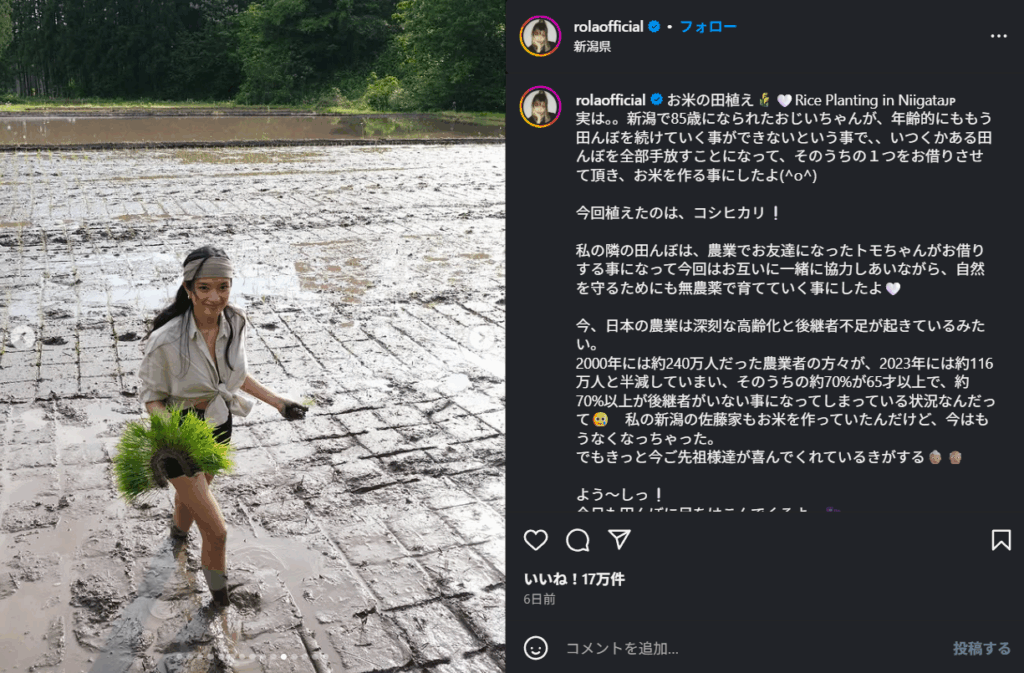
Task: Open comments with the speech bubble icon
Action: [x=578, y=540]
